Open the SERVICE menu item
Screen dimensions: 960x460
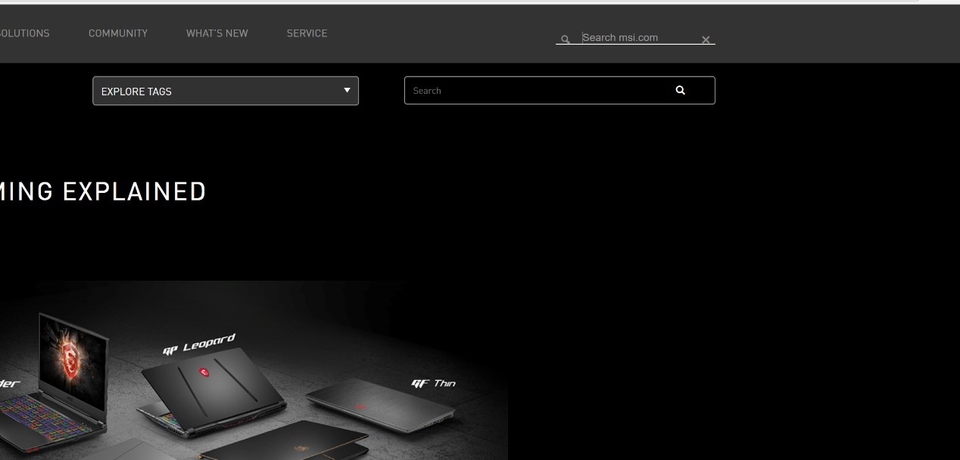coord(307,33)
